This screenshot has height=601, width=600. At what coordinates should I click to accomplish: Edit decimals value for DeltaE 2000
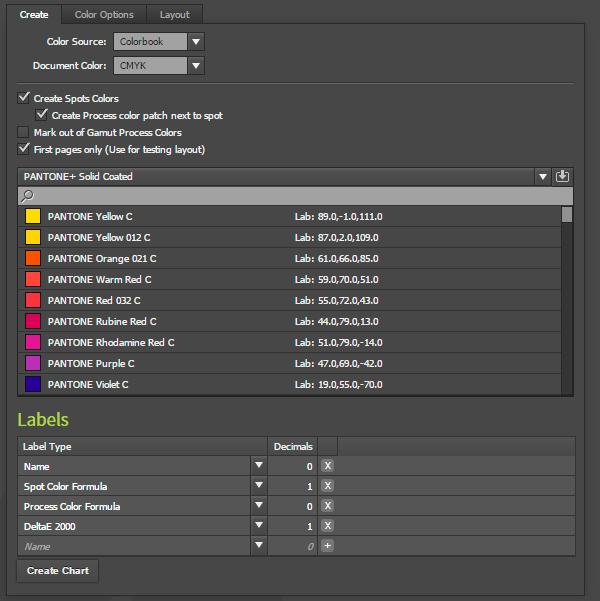point(293,526)
